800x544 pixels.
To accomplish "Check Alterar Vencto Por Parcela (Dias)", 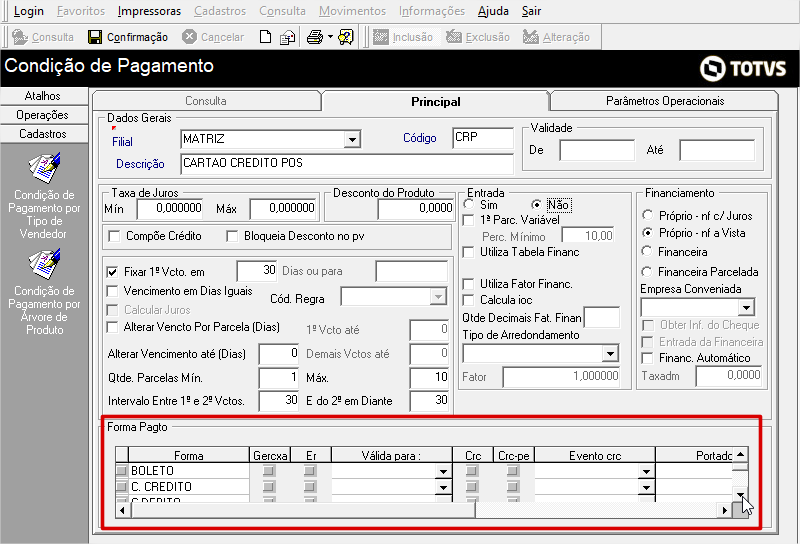I will 112,327.
